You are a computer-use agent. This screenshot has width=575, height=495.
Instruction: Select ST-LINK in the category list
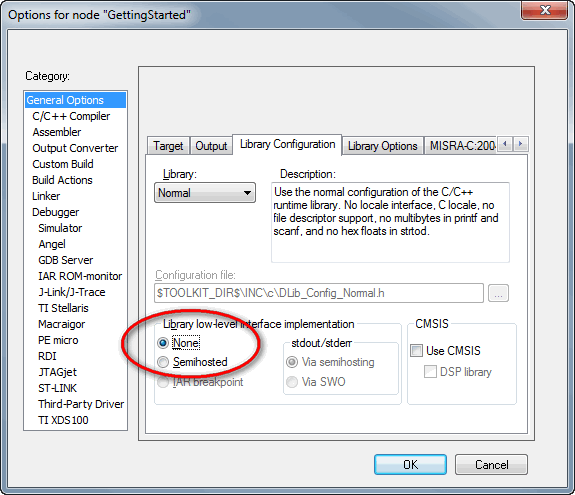[x=58, y=388]
